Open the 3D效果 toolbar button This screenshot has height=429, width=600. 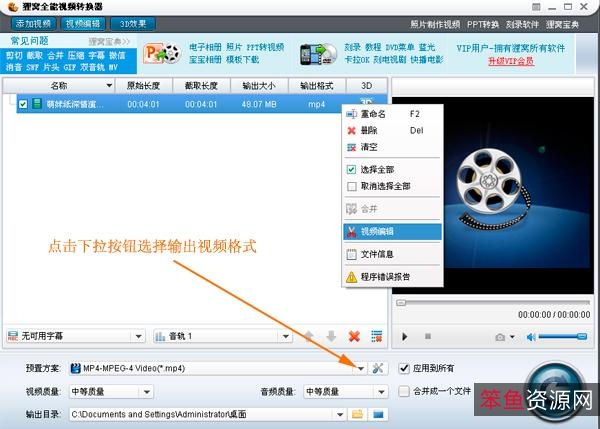pyautogui.click(x=133, y=24)
